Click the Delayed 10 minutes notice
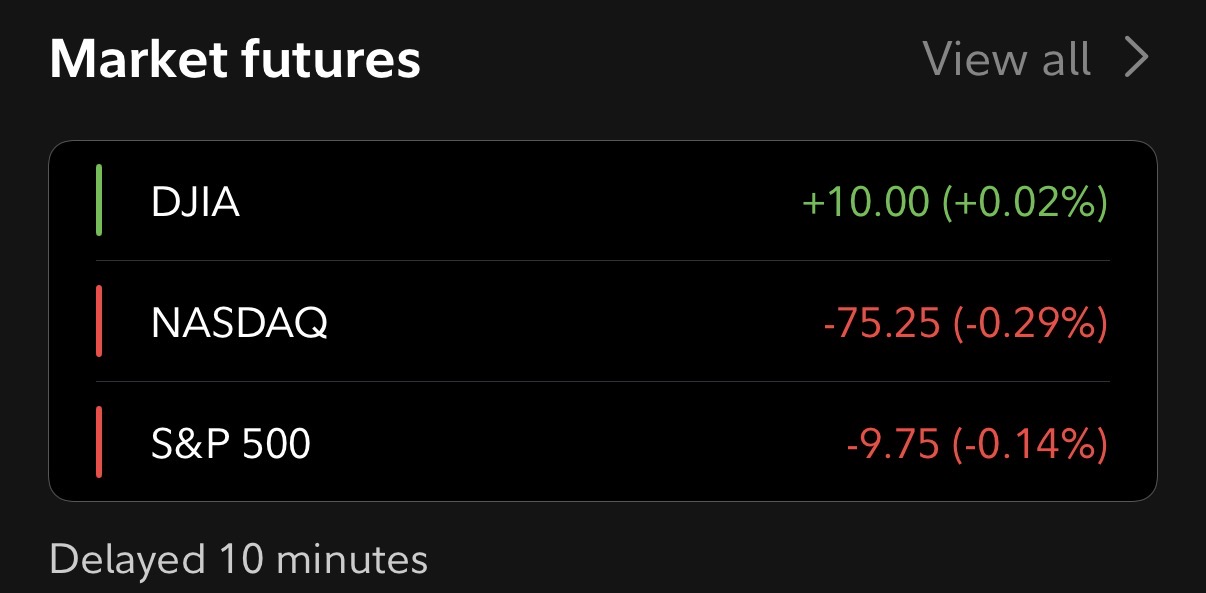Viewport: 1206px width, 593px height. (x=238, y=559)
